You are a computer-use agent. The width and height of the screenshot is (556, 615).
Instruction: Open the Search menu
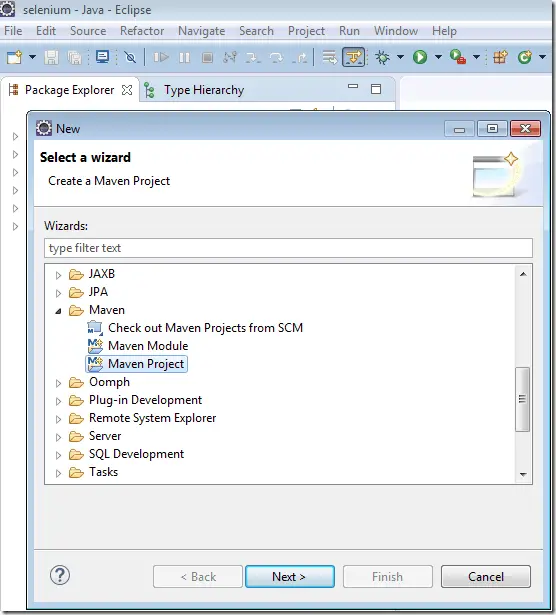click(x=256, y=31)
